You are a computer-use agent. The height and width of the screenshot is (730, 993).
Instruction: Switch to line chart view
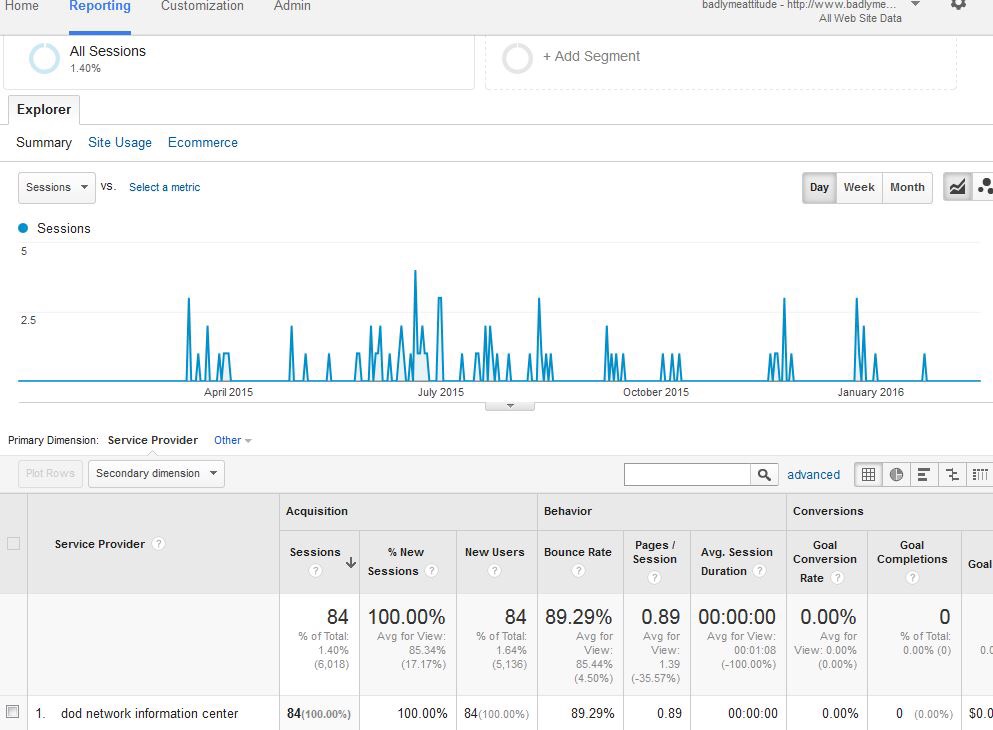pyautogui.click(x=957, y=187)
